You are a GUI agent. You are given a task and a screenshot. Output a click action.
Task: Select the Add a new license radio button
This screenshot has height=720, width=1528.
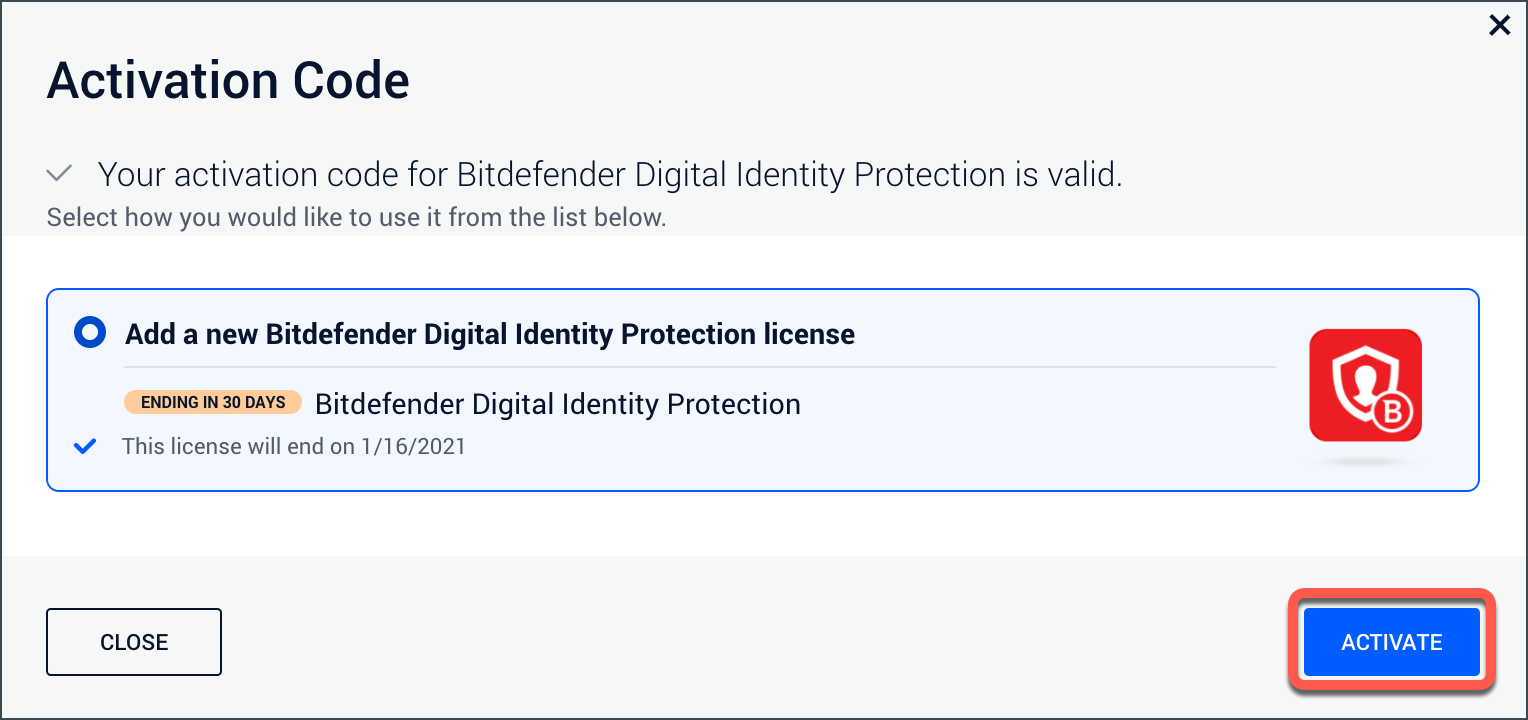pos(90,333)
